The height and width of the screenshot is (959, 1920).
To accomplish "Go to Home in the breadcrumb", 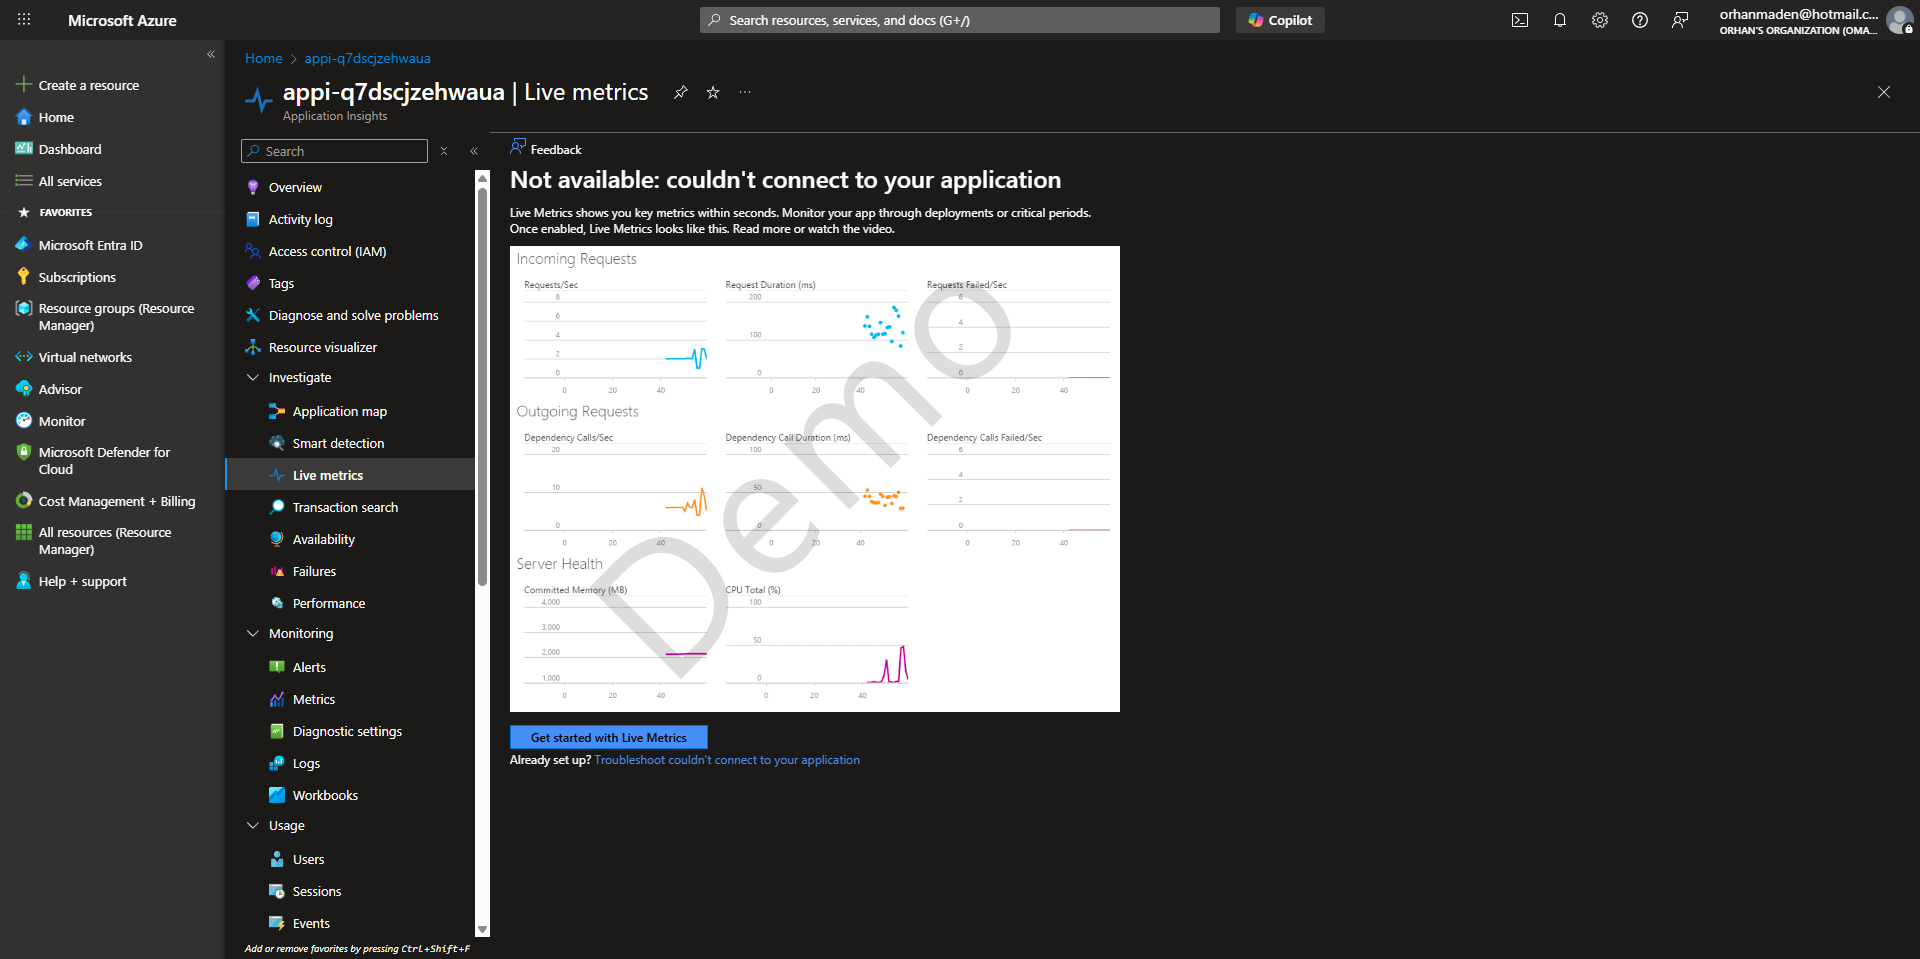I will click(x=263, y=59).
